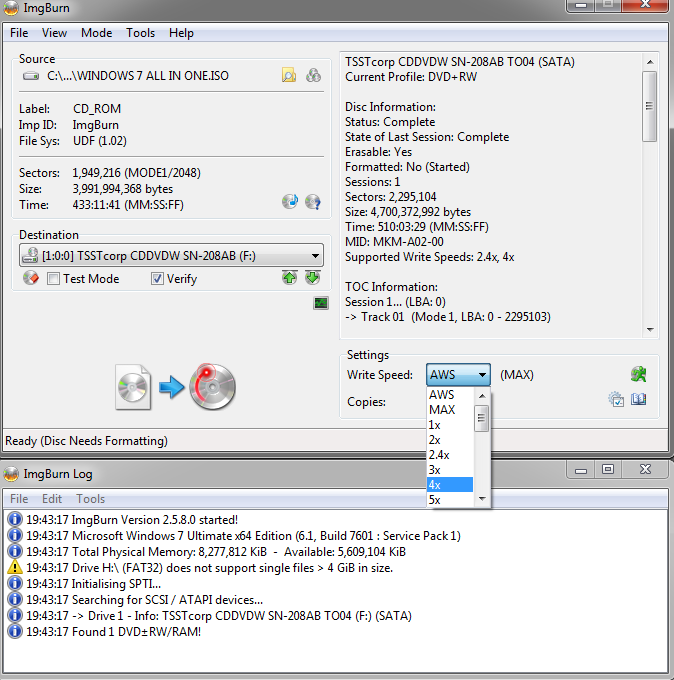Open Tools menu in ImgBurn Log window
The height and width of the screenshot is (680, 674).
91,499
